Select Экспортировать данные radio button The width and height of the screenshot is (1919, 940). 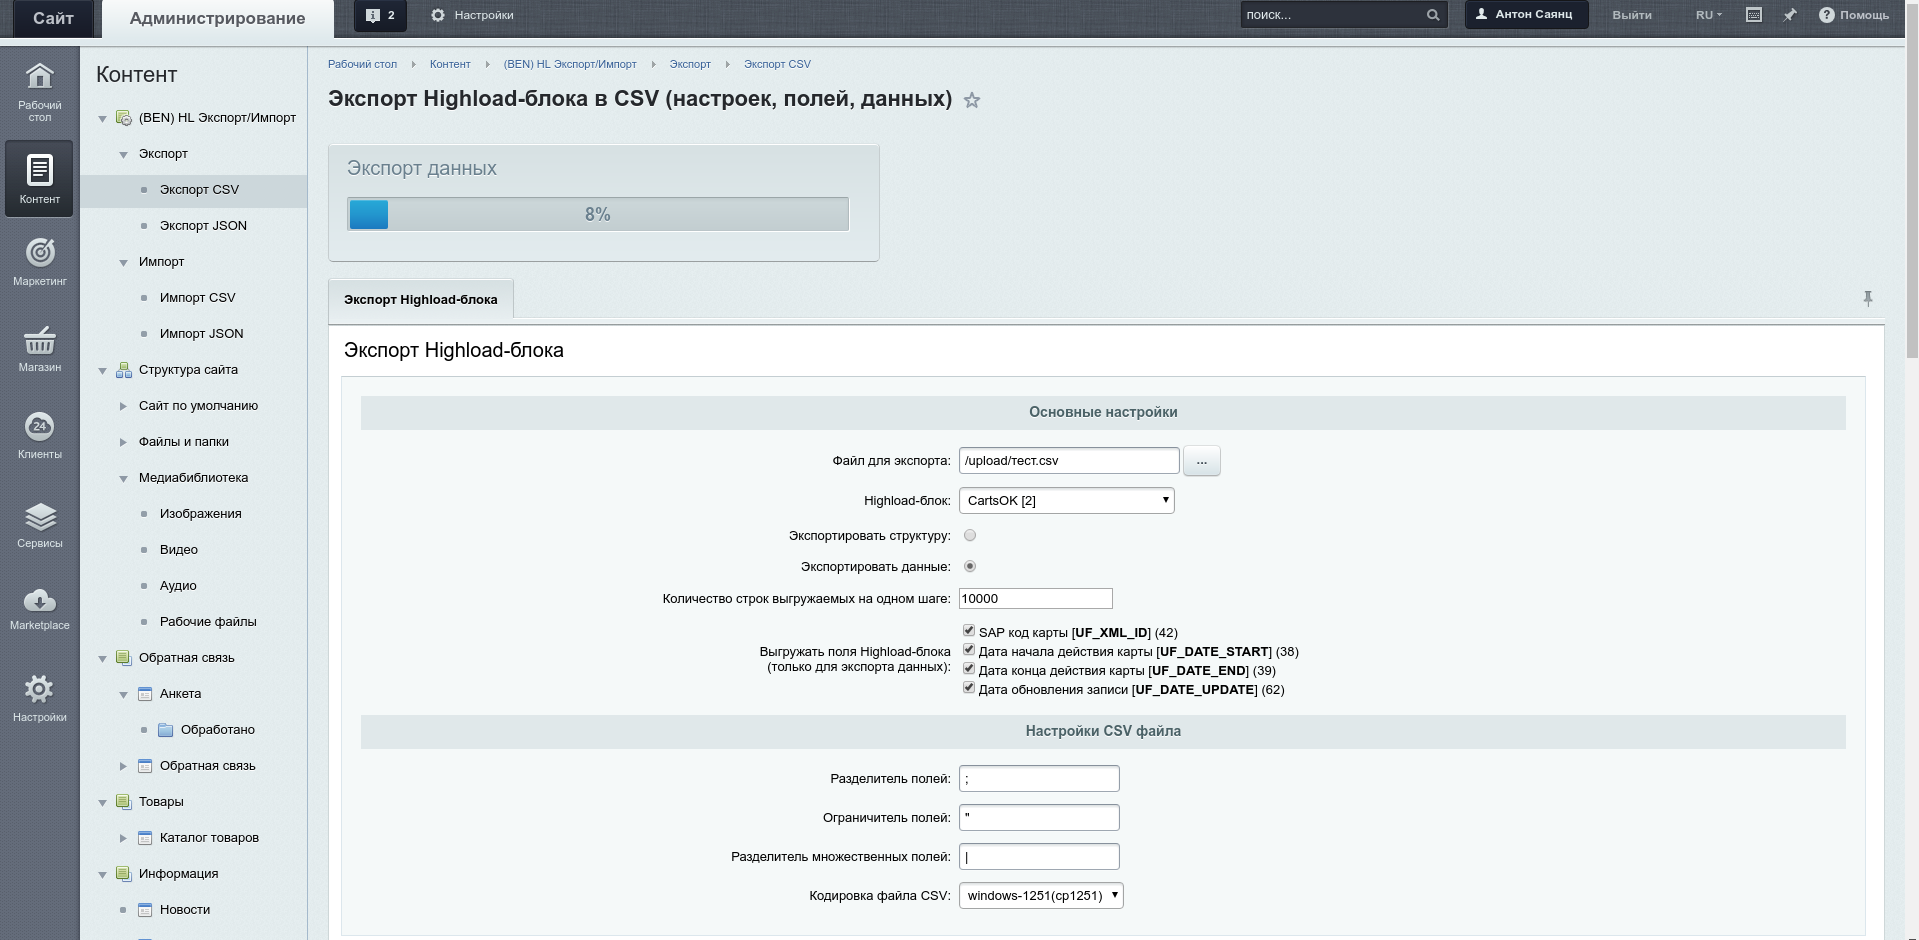pyautogui.click(x=970, y=566)
